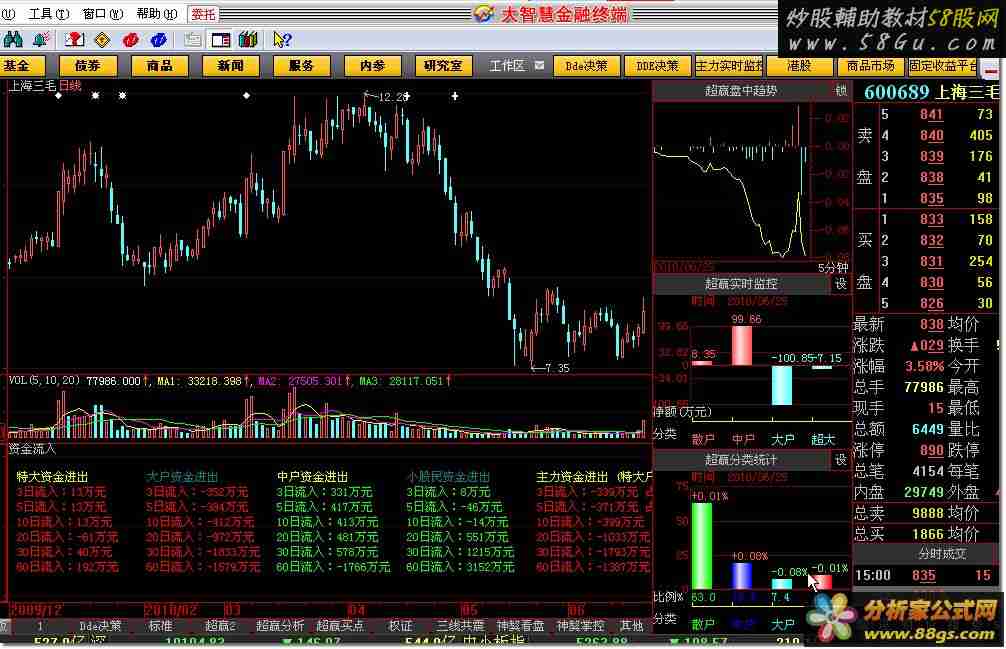The width and height of the screenshot is (1006, 649).
Task: Open the 帮助(H) menu
Action: (154, 14)
